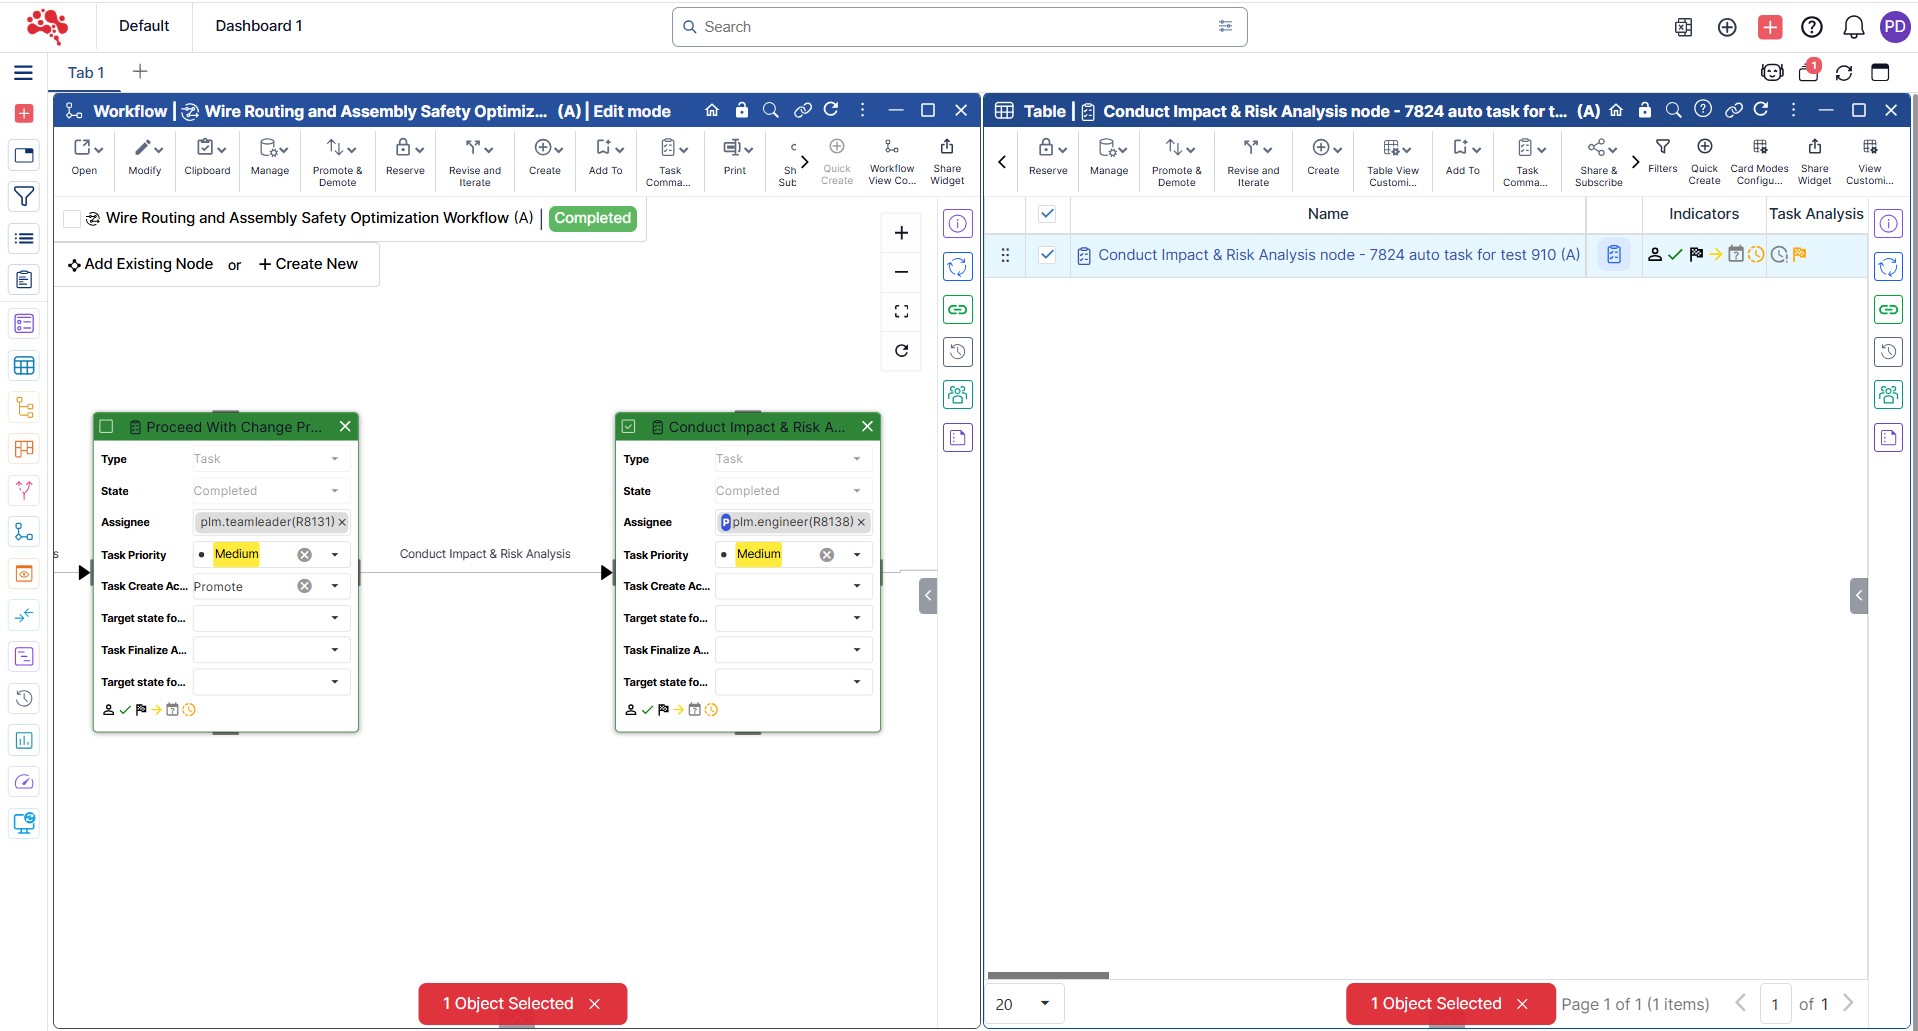The height and width of the screenshot is (1031, 1918).
Task: Click the Table panel refresh icon
Action: click(x=1761, y=110)
